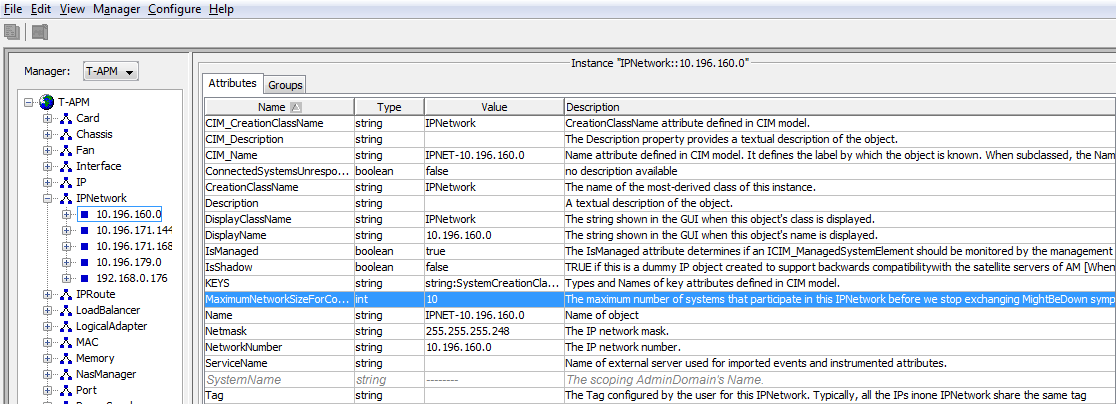
Task: Collapse the IPNetwork tree node
Action: pyautogui.click(x=47, y=198)
